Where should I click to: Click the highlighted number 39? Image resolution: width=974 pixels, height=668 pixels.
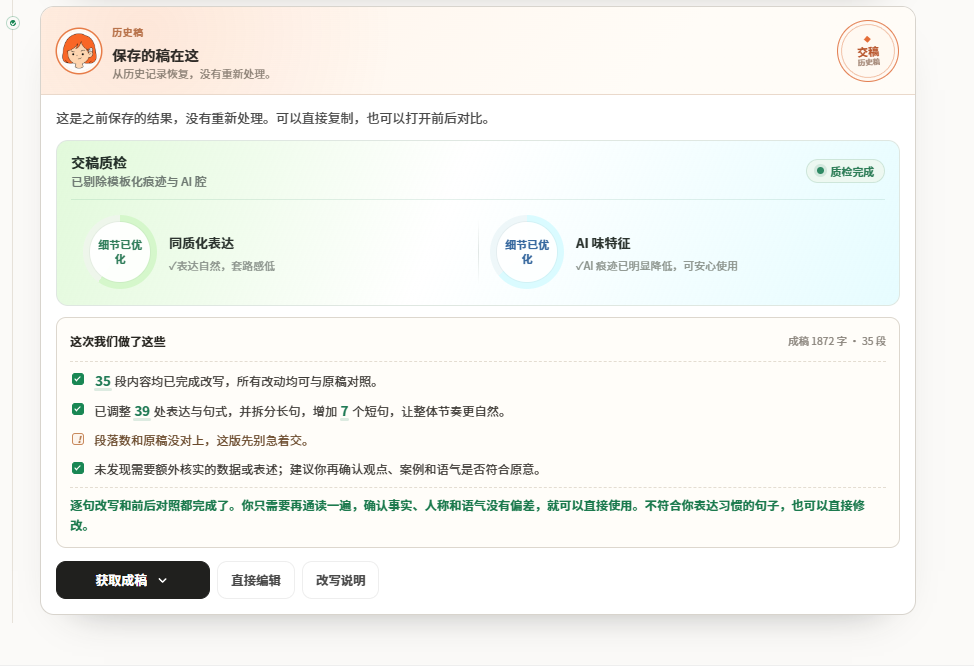[142, 411]
